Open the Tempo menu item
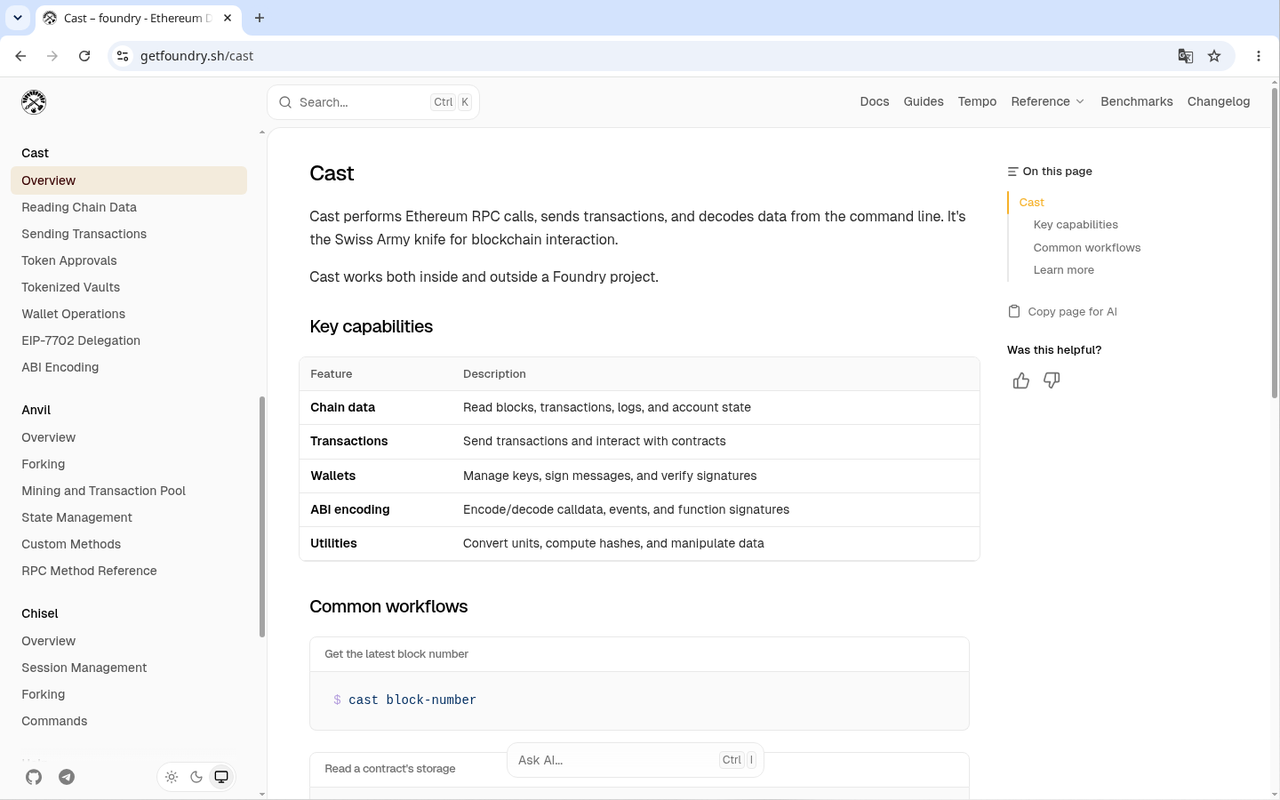This screenshot has width=1280, height=800. 977,102
